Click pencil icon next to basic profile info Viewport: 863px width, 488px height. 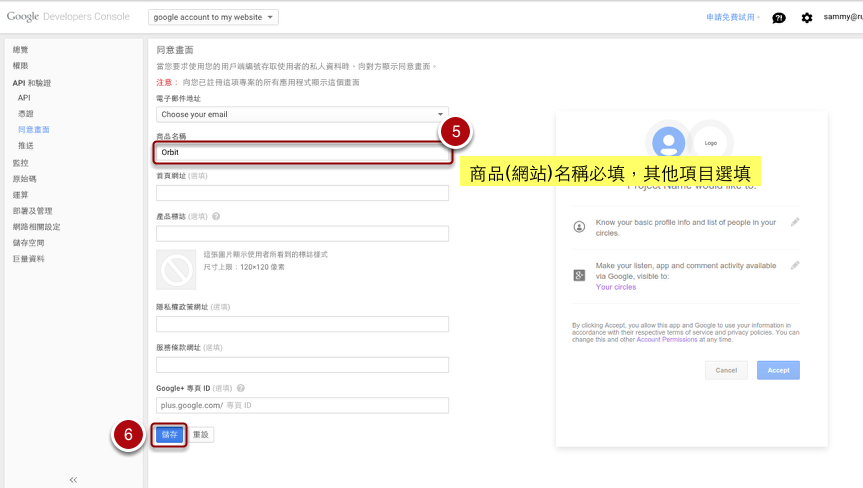[x=795, y=222]
